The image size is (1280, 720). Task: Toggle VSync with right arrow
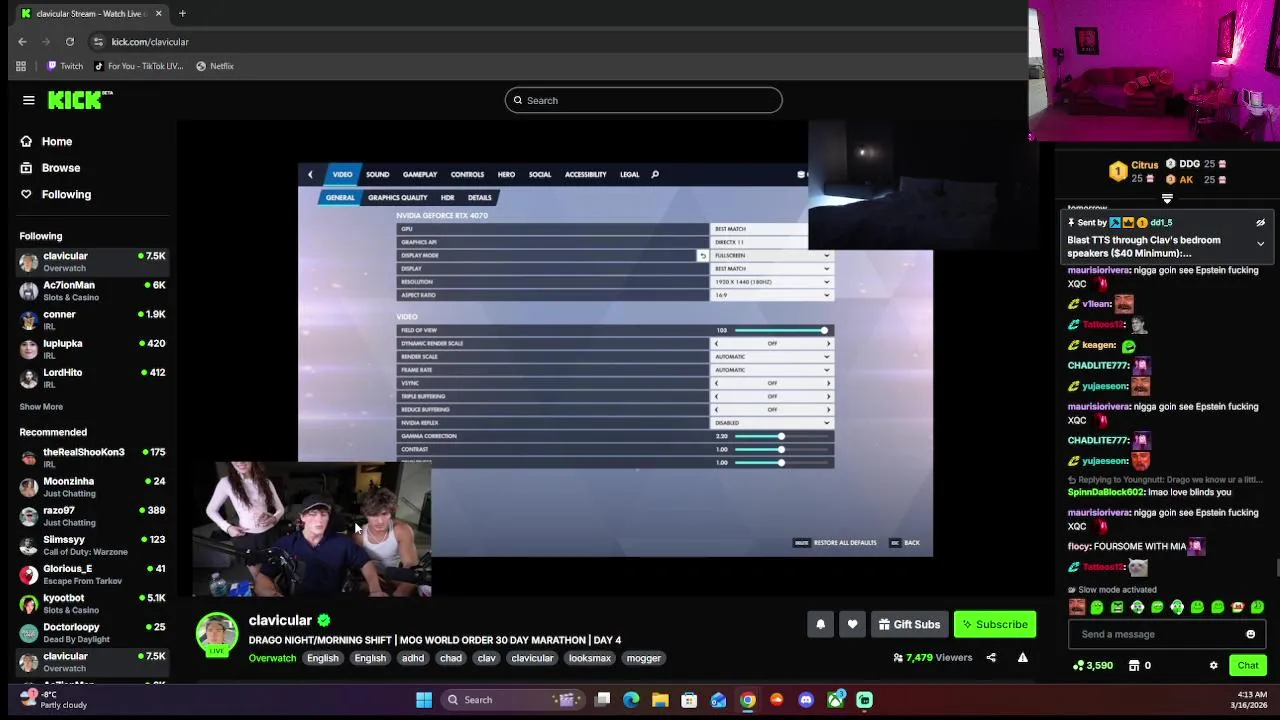[828, 383]
